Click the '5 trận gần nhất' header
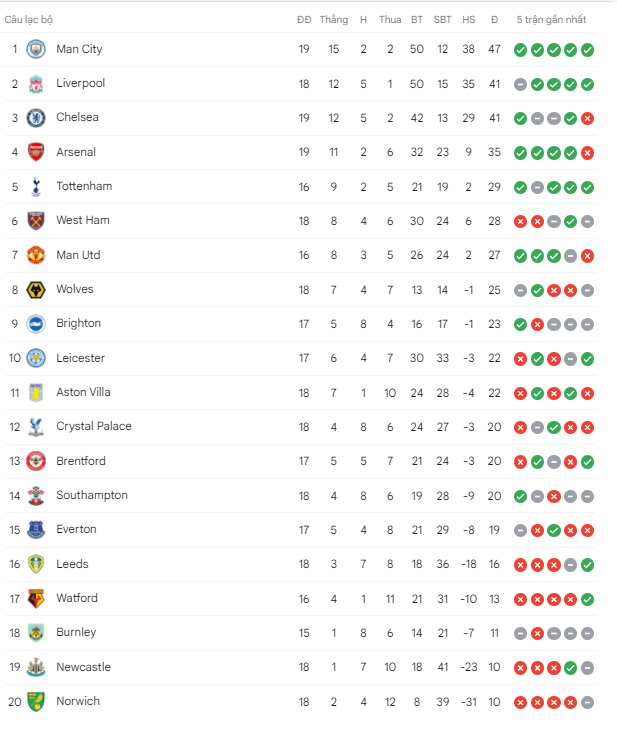Screen dimensions: 617x729 coord(551,20)
